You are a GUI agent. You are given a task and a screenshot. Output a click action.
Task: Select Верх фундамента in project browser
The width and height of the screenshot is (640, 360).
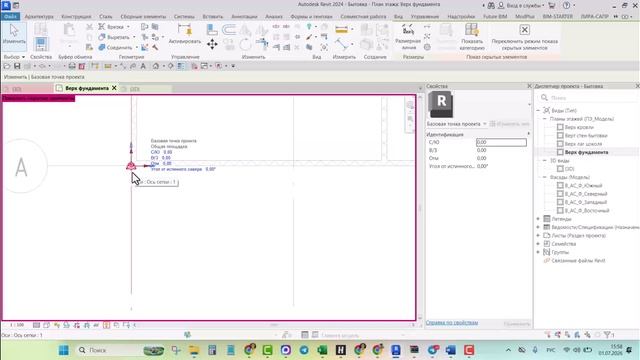[x=586, y=152]
